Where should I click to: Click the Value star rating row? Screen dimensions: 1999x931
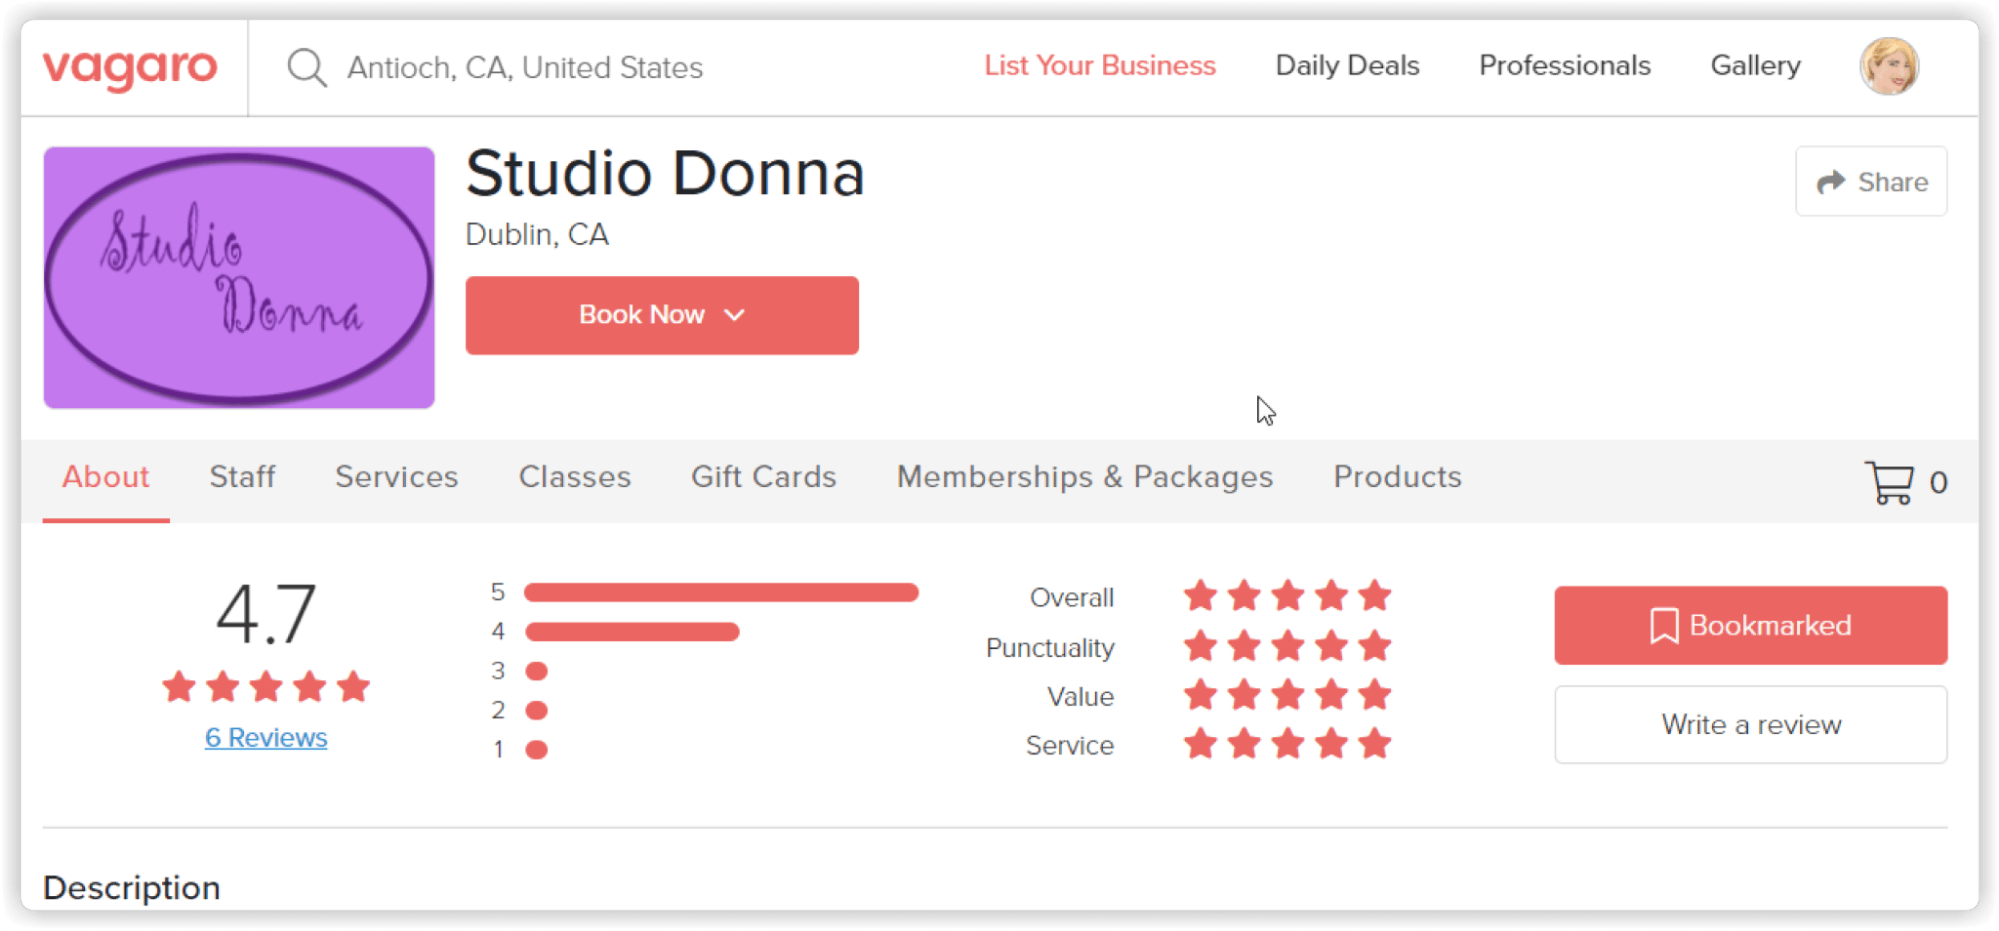(1288, 695)
